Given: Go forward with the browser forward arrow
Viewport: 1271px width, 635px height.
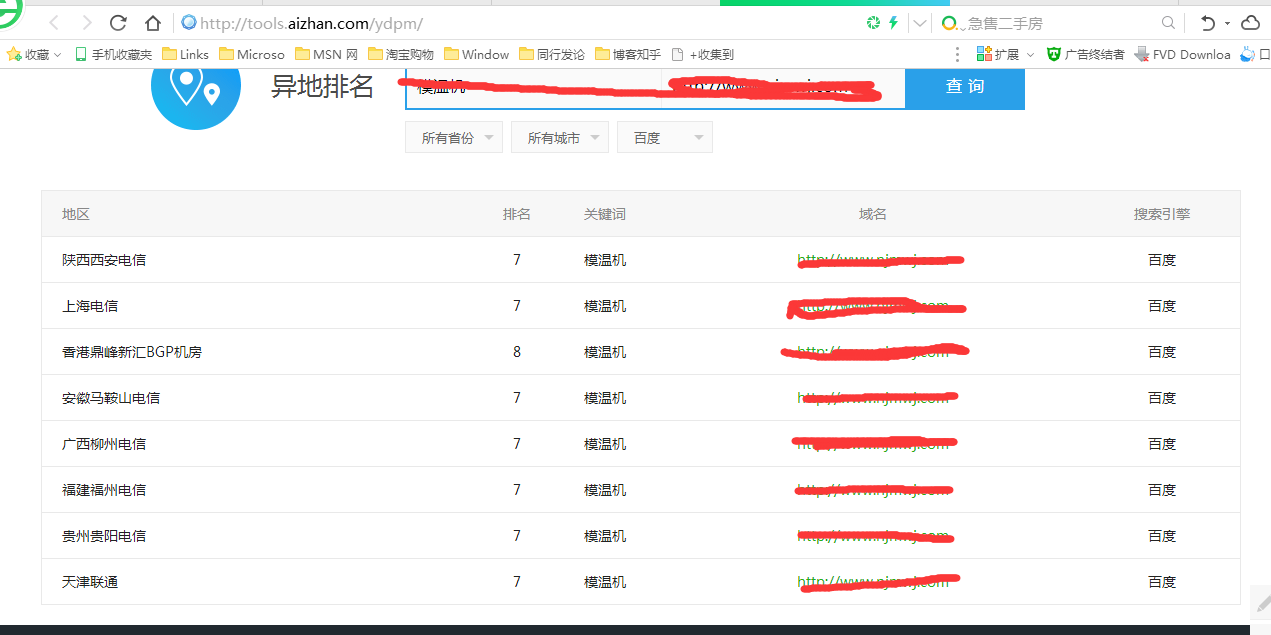Looking at the screenshot, I should pos(87,23).
